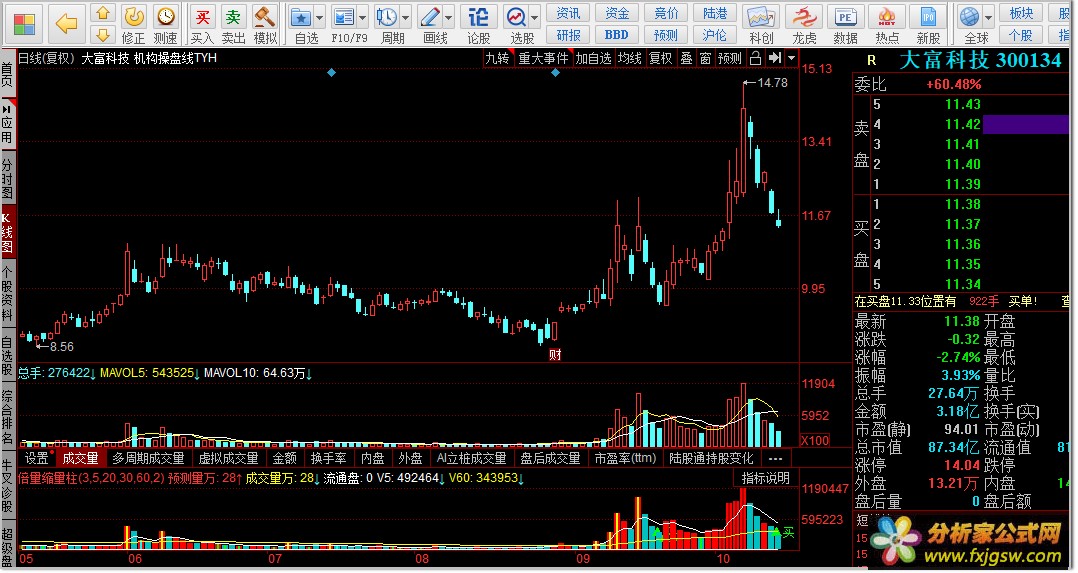The width and height of the screenshot is (1078, 573).
Task: Click the buy level 1 price 11.38
Action: click(x=962, y=204)
